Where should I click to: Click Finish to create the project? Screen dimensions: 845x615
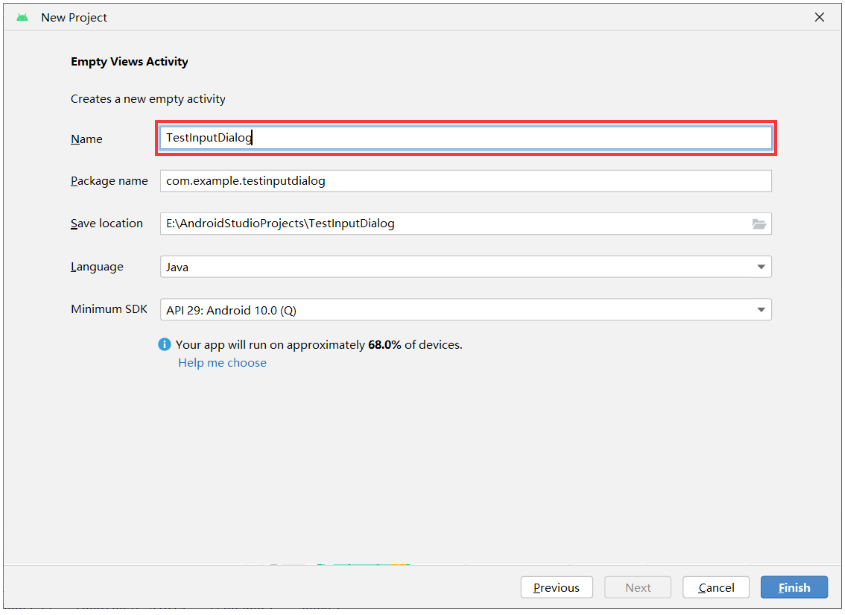pyautogui.click(x=794, y=588)
